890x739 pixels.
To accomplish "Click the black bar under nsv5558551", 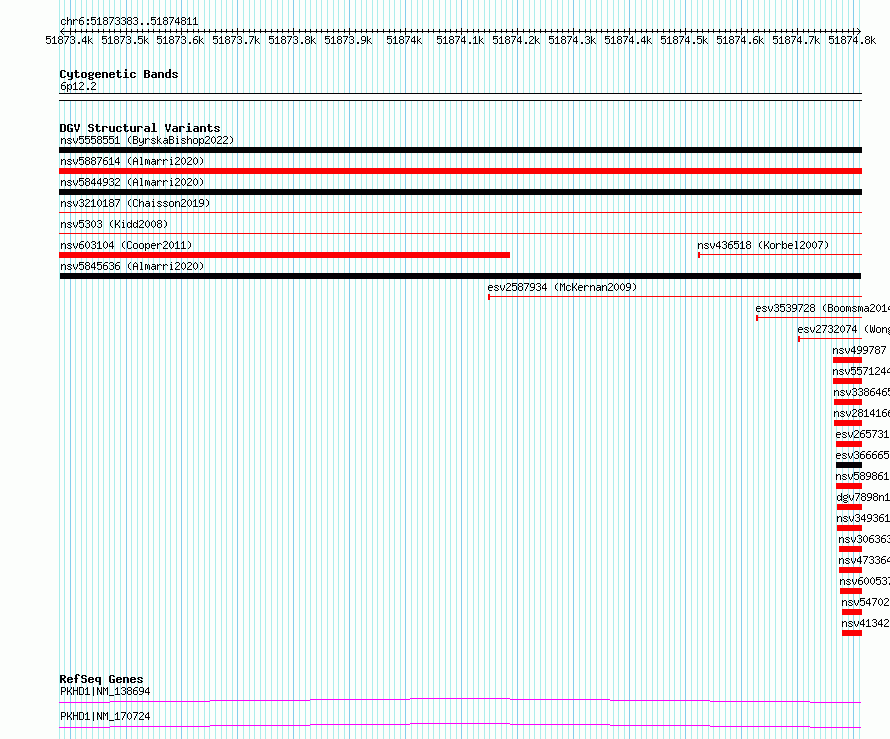I will [x=460, y=150].
